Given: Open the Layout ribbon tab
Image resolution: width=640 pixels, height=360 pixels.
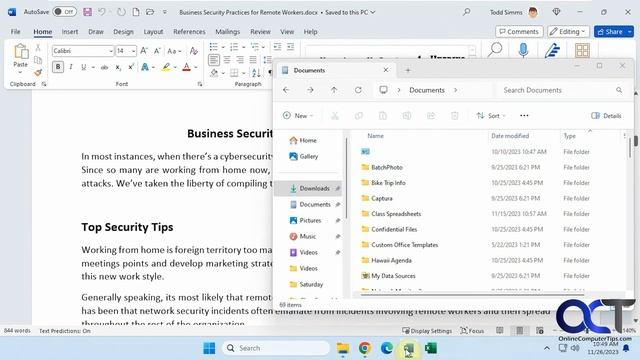Looking at the screenshot, I should tap(153, 31).
